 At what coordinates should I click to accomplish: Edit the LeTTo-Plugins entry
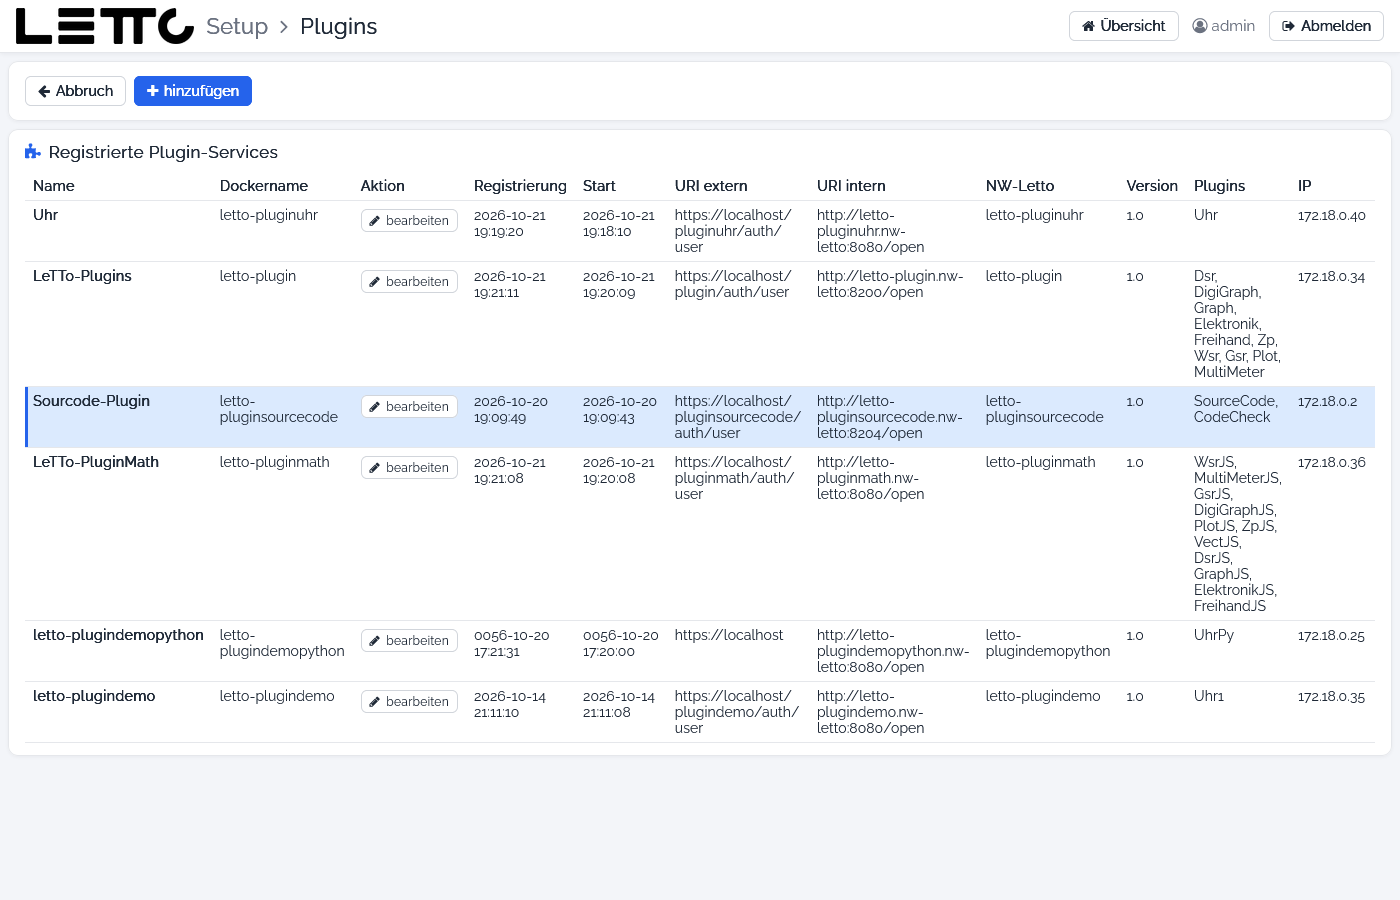tap(409, 282)
